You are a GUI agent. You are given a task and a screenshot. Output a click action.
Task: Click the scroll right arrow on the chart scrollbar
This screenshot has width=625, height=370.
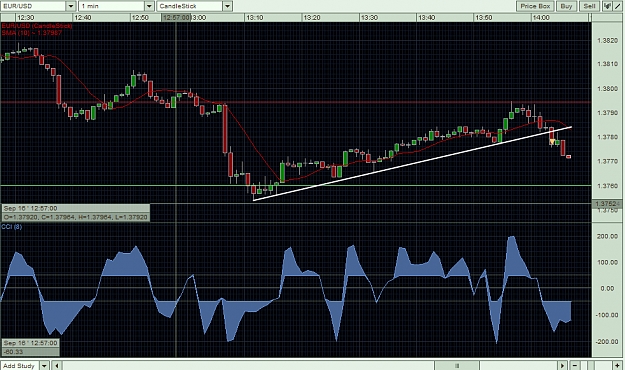562,365
